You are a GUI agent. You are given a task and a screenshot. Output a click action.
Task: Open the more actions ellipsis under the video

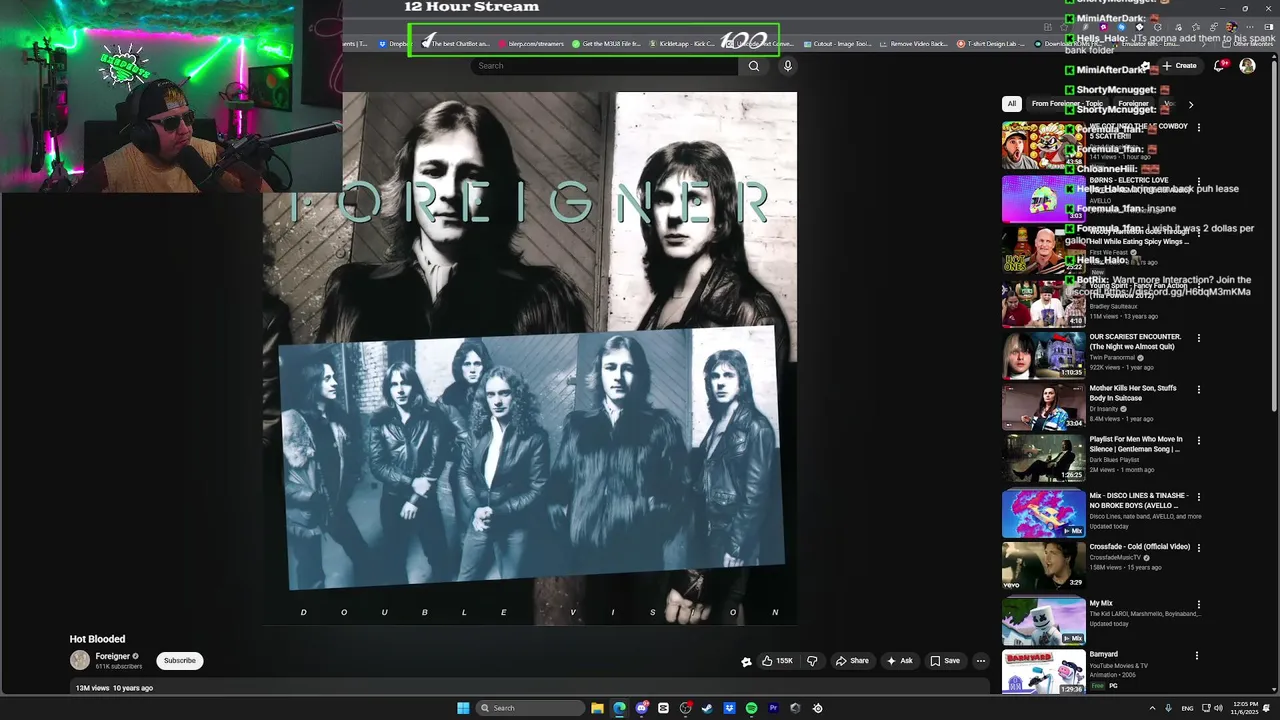point(981,661)
